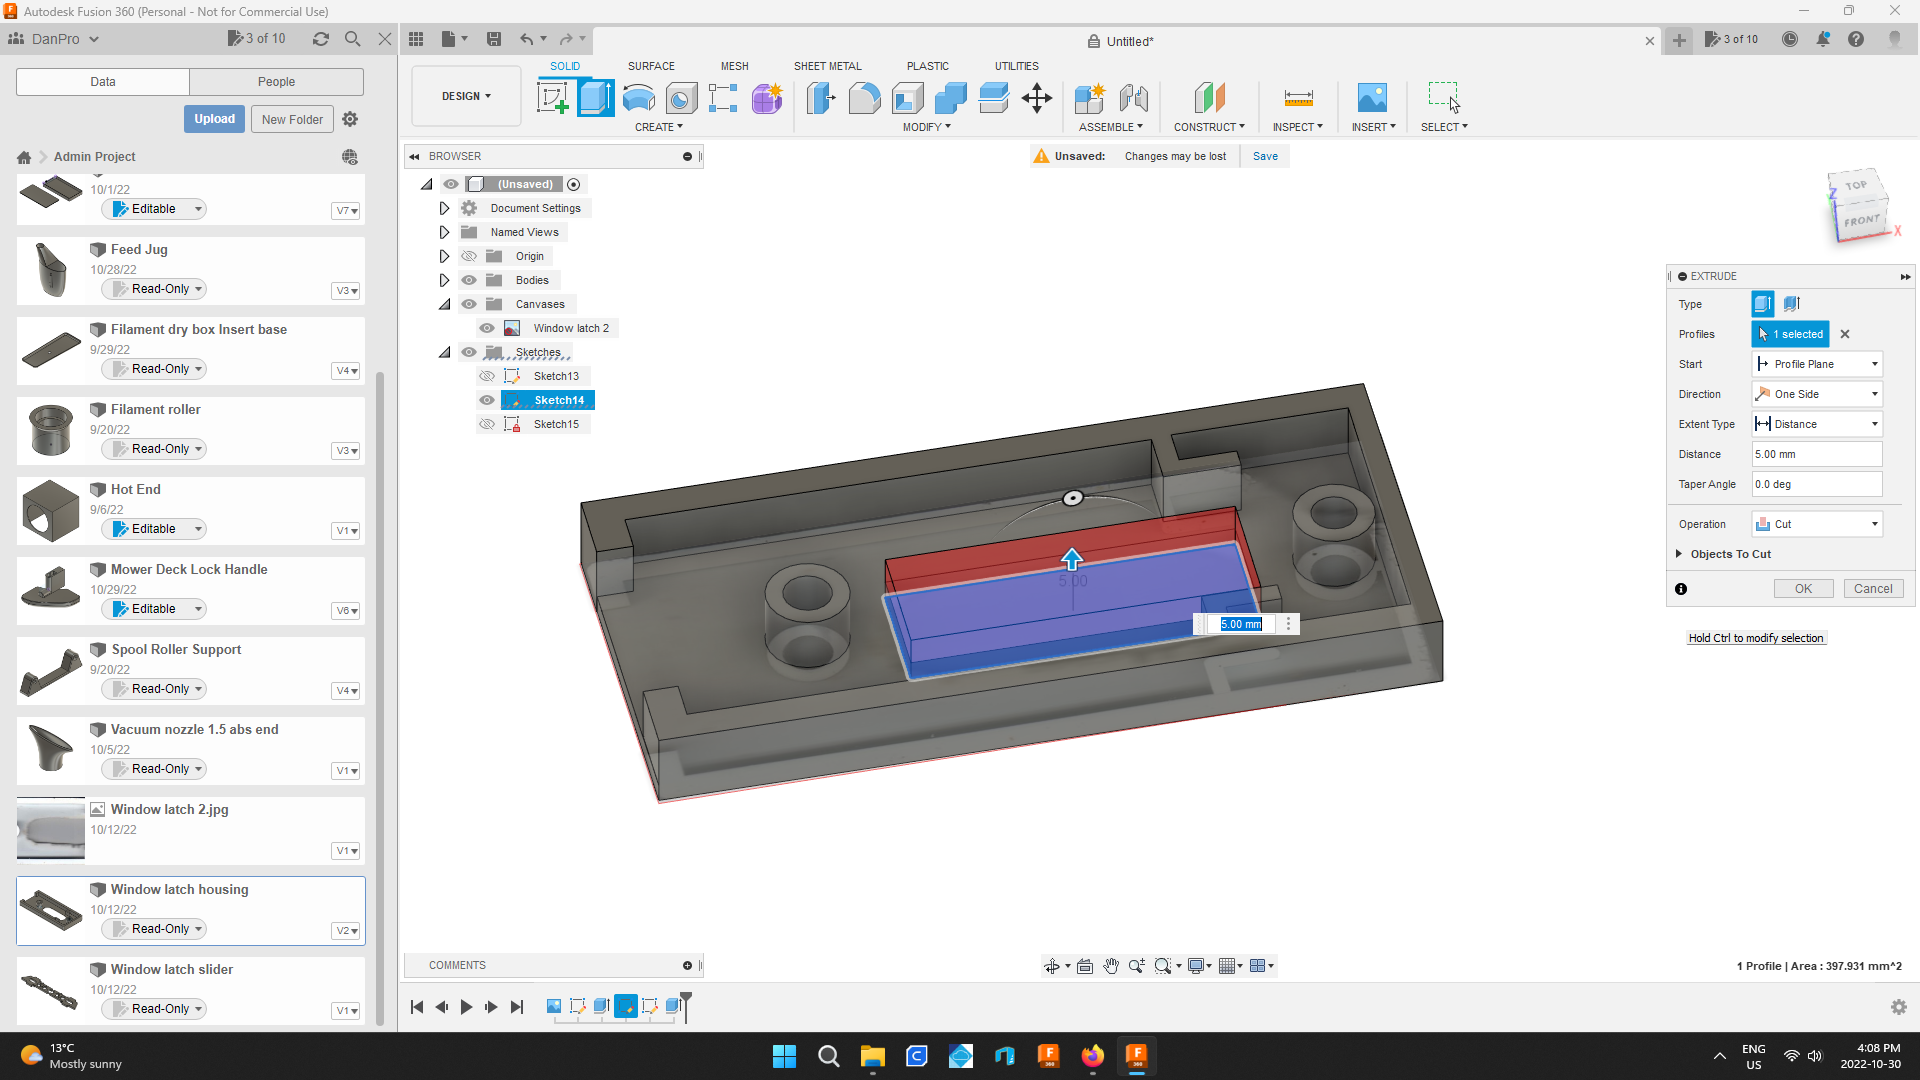Select the Fillet tool
The height and width of the screenshot is (1080, 1920).
click(864, 97)
